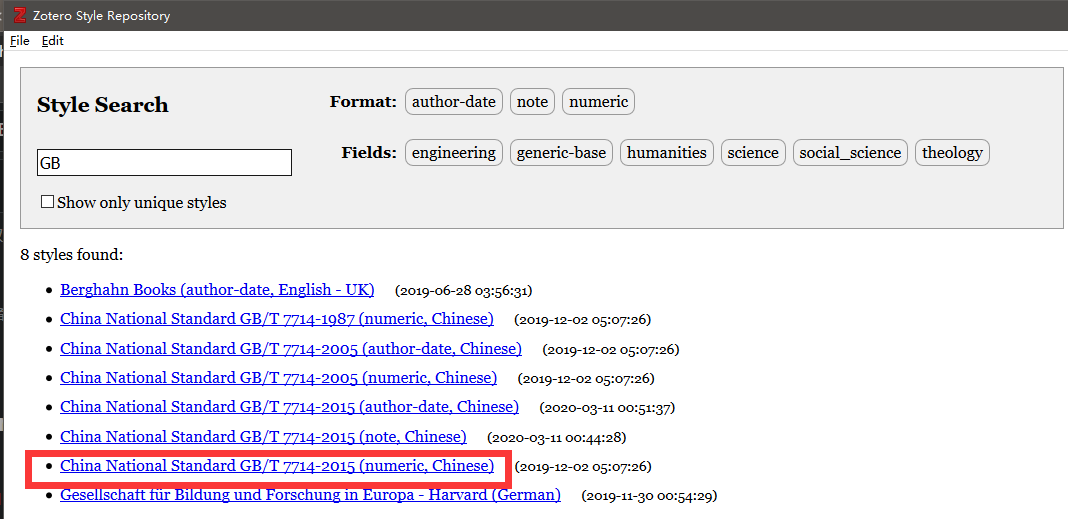The height and width of the screenshot is (519, 1068).
Task: Click the Fields: label
Action: (x=369, y=153)
